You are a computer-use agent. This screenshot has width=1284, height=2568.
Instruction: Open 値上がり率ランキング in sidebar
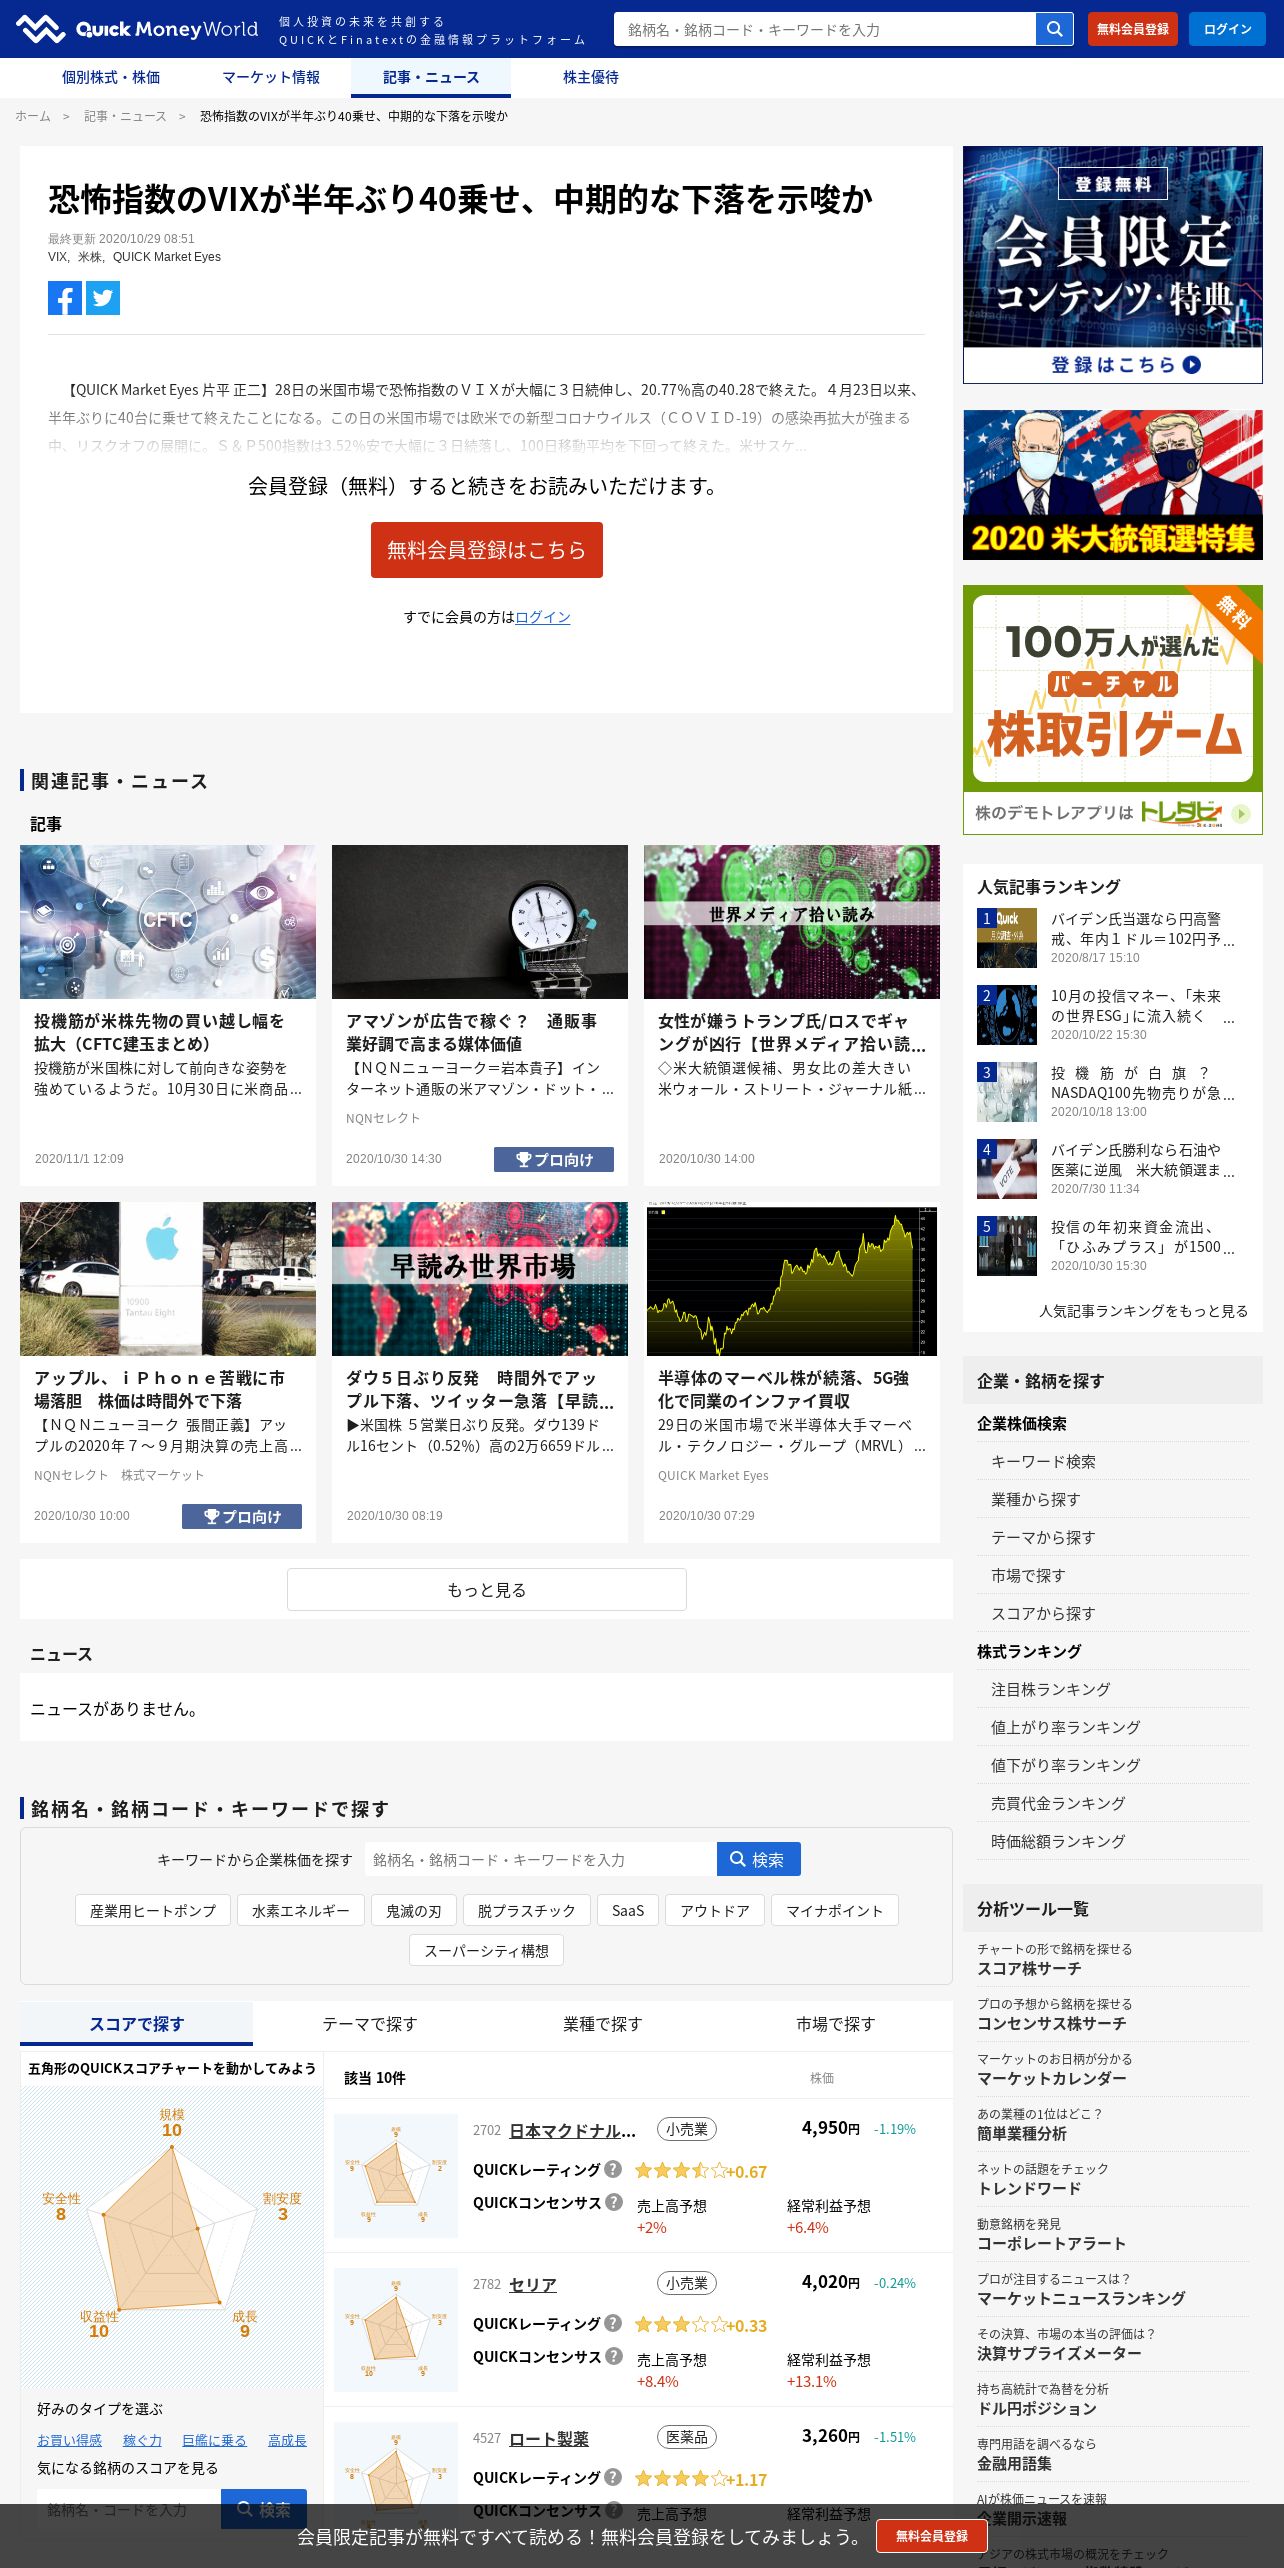pyautogui.click(x=1065, y=1727)
